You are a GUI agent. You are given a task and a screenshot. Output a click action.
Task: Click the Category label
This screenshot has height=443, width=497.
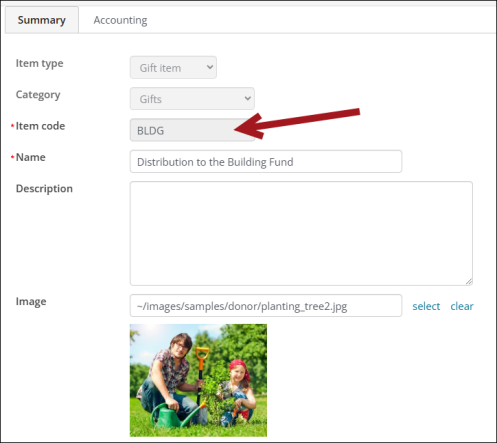[38, 95]
